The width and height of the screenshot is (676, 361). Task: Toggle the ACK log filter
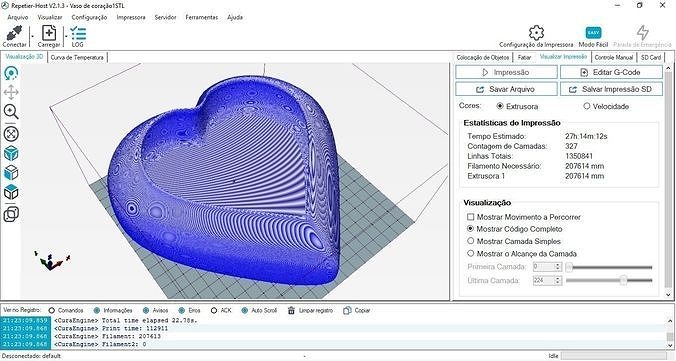[x=214, y=310]
